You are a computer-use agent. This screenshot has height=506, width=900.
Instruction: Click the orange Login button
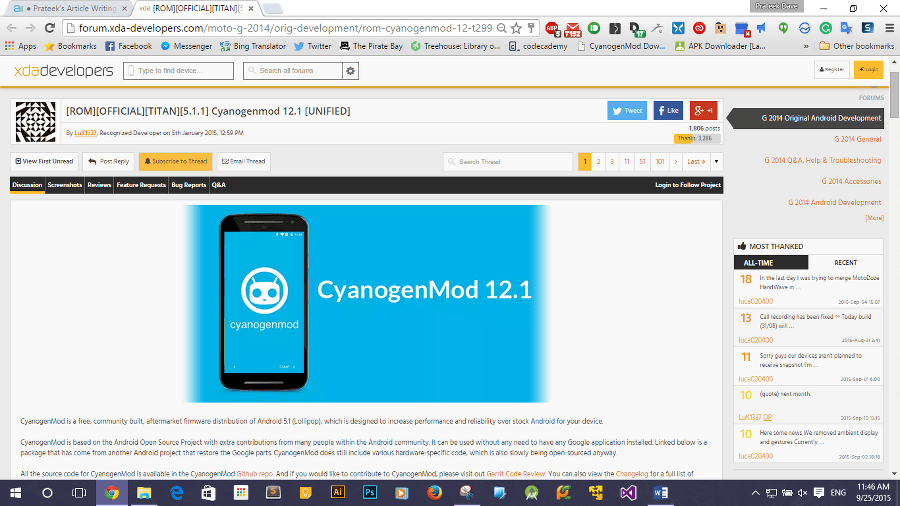coord(868,69)
